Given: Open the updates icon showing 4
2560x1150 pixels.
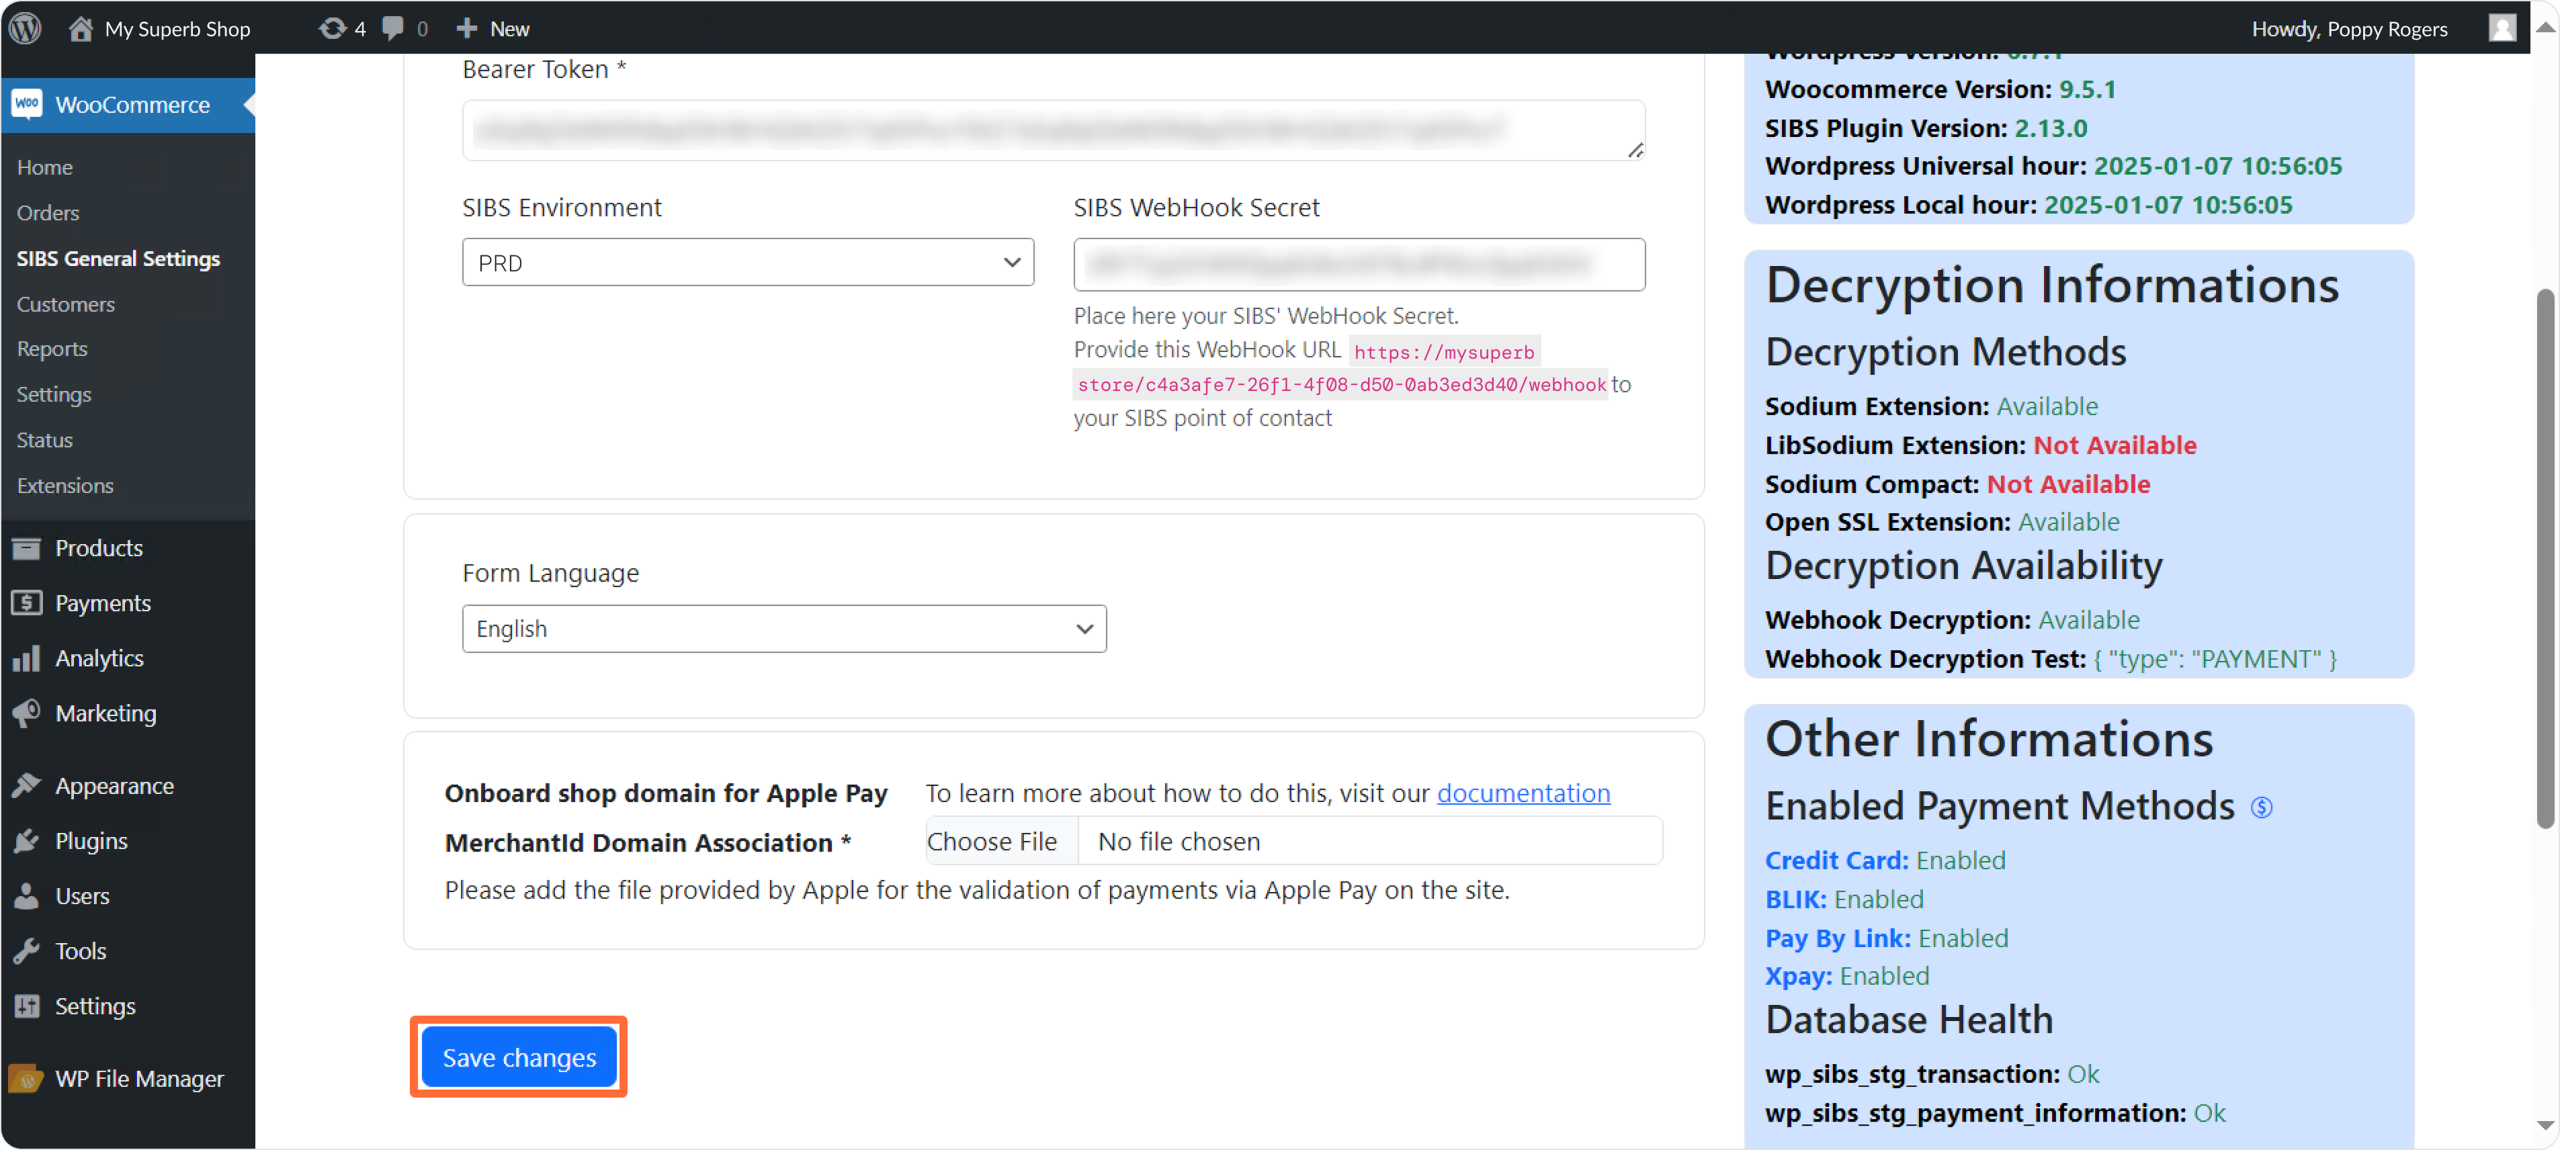Looking at the screenshot, I should click(333, 28).
